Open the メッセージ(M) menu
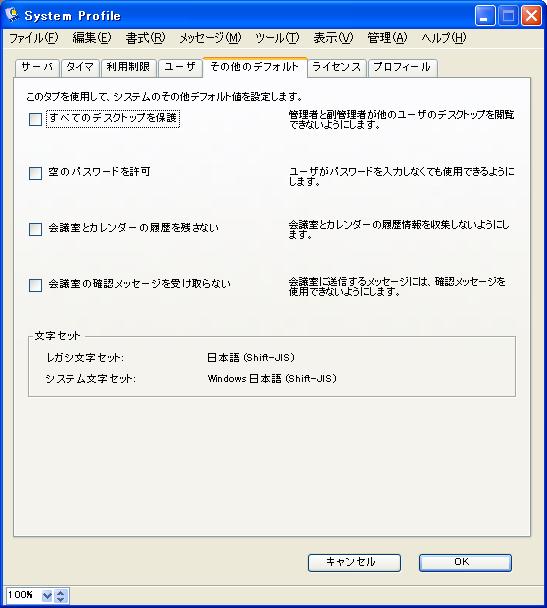The image size is (547, 608). [x=210, y=38]
